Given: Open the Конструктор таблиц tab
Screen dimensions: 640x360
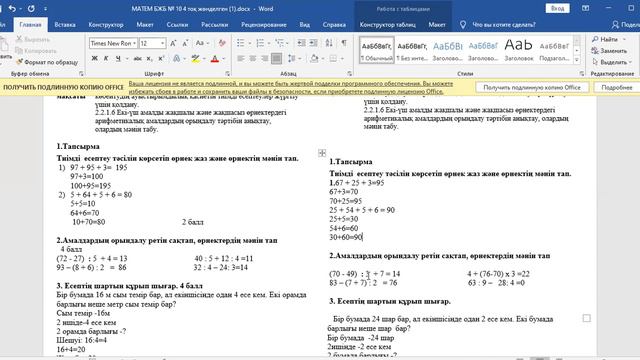Looking at the screenshot, I should 388,24.
